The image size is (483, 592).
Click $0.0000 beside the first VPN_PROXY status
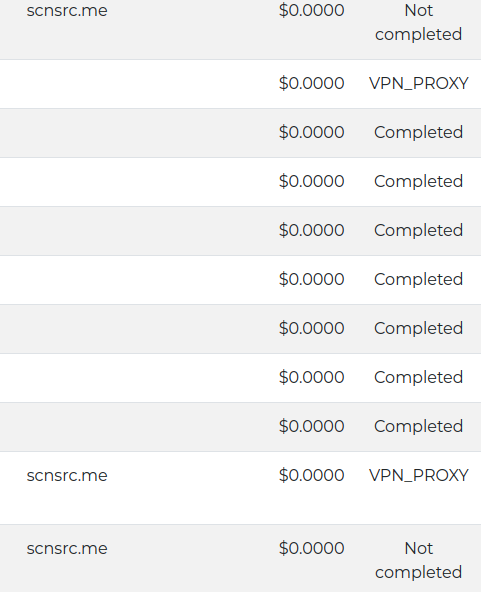312,83
